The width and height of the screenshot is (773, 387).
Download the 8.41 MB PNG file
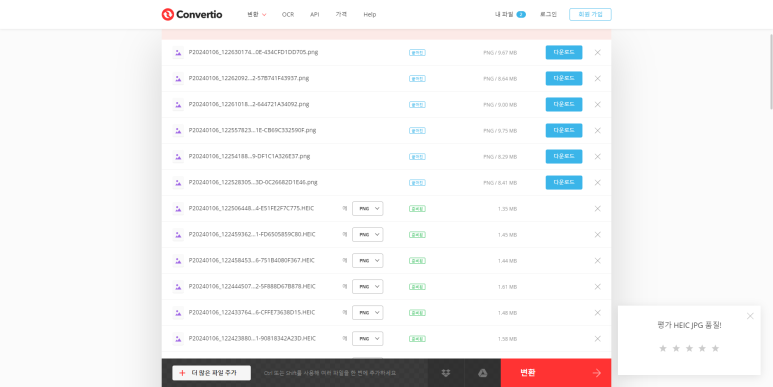563,182
